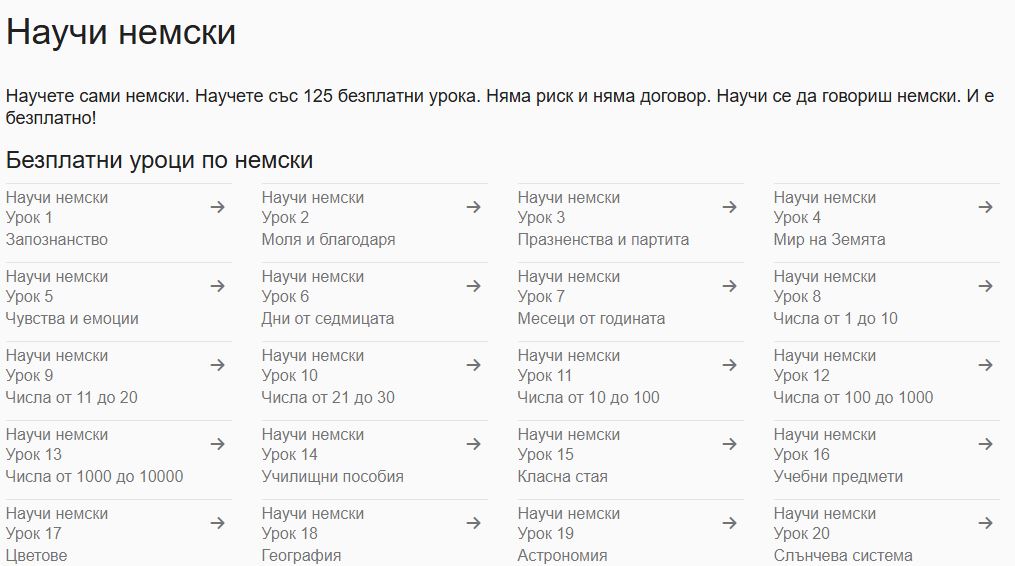This screenshot has height=566, width=1015.
Task: Click the arrow icon for Урок 19 Астрономия
Action: [729, 523]
